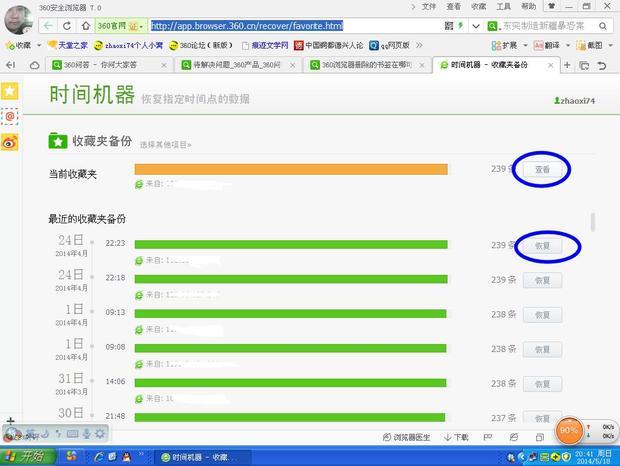This screenshot has height=466, width=620.
Task: Open a new tab with plus icon
Action: 568,65
